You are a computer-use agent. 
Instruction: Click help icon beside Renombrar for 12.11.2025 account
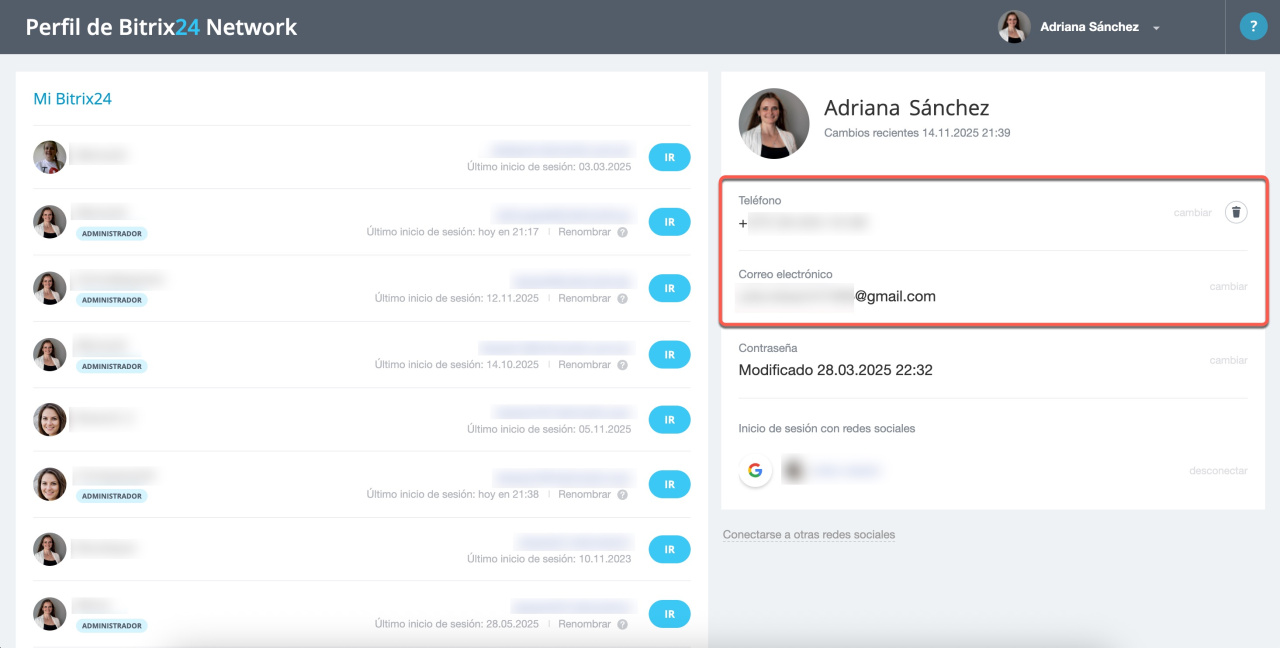click(622, 298)
